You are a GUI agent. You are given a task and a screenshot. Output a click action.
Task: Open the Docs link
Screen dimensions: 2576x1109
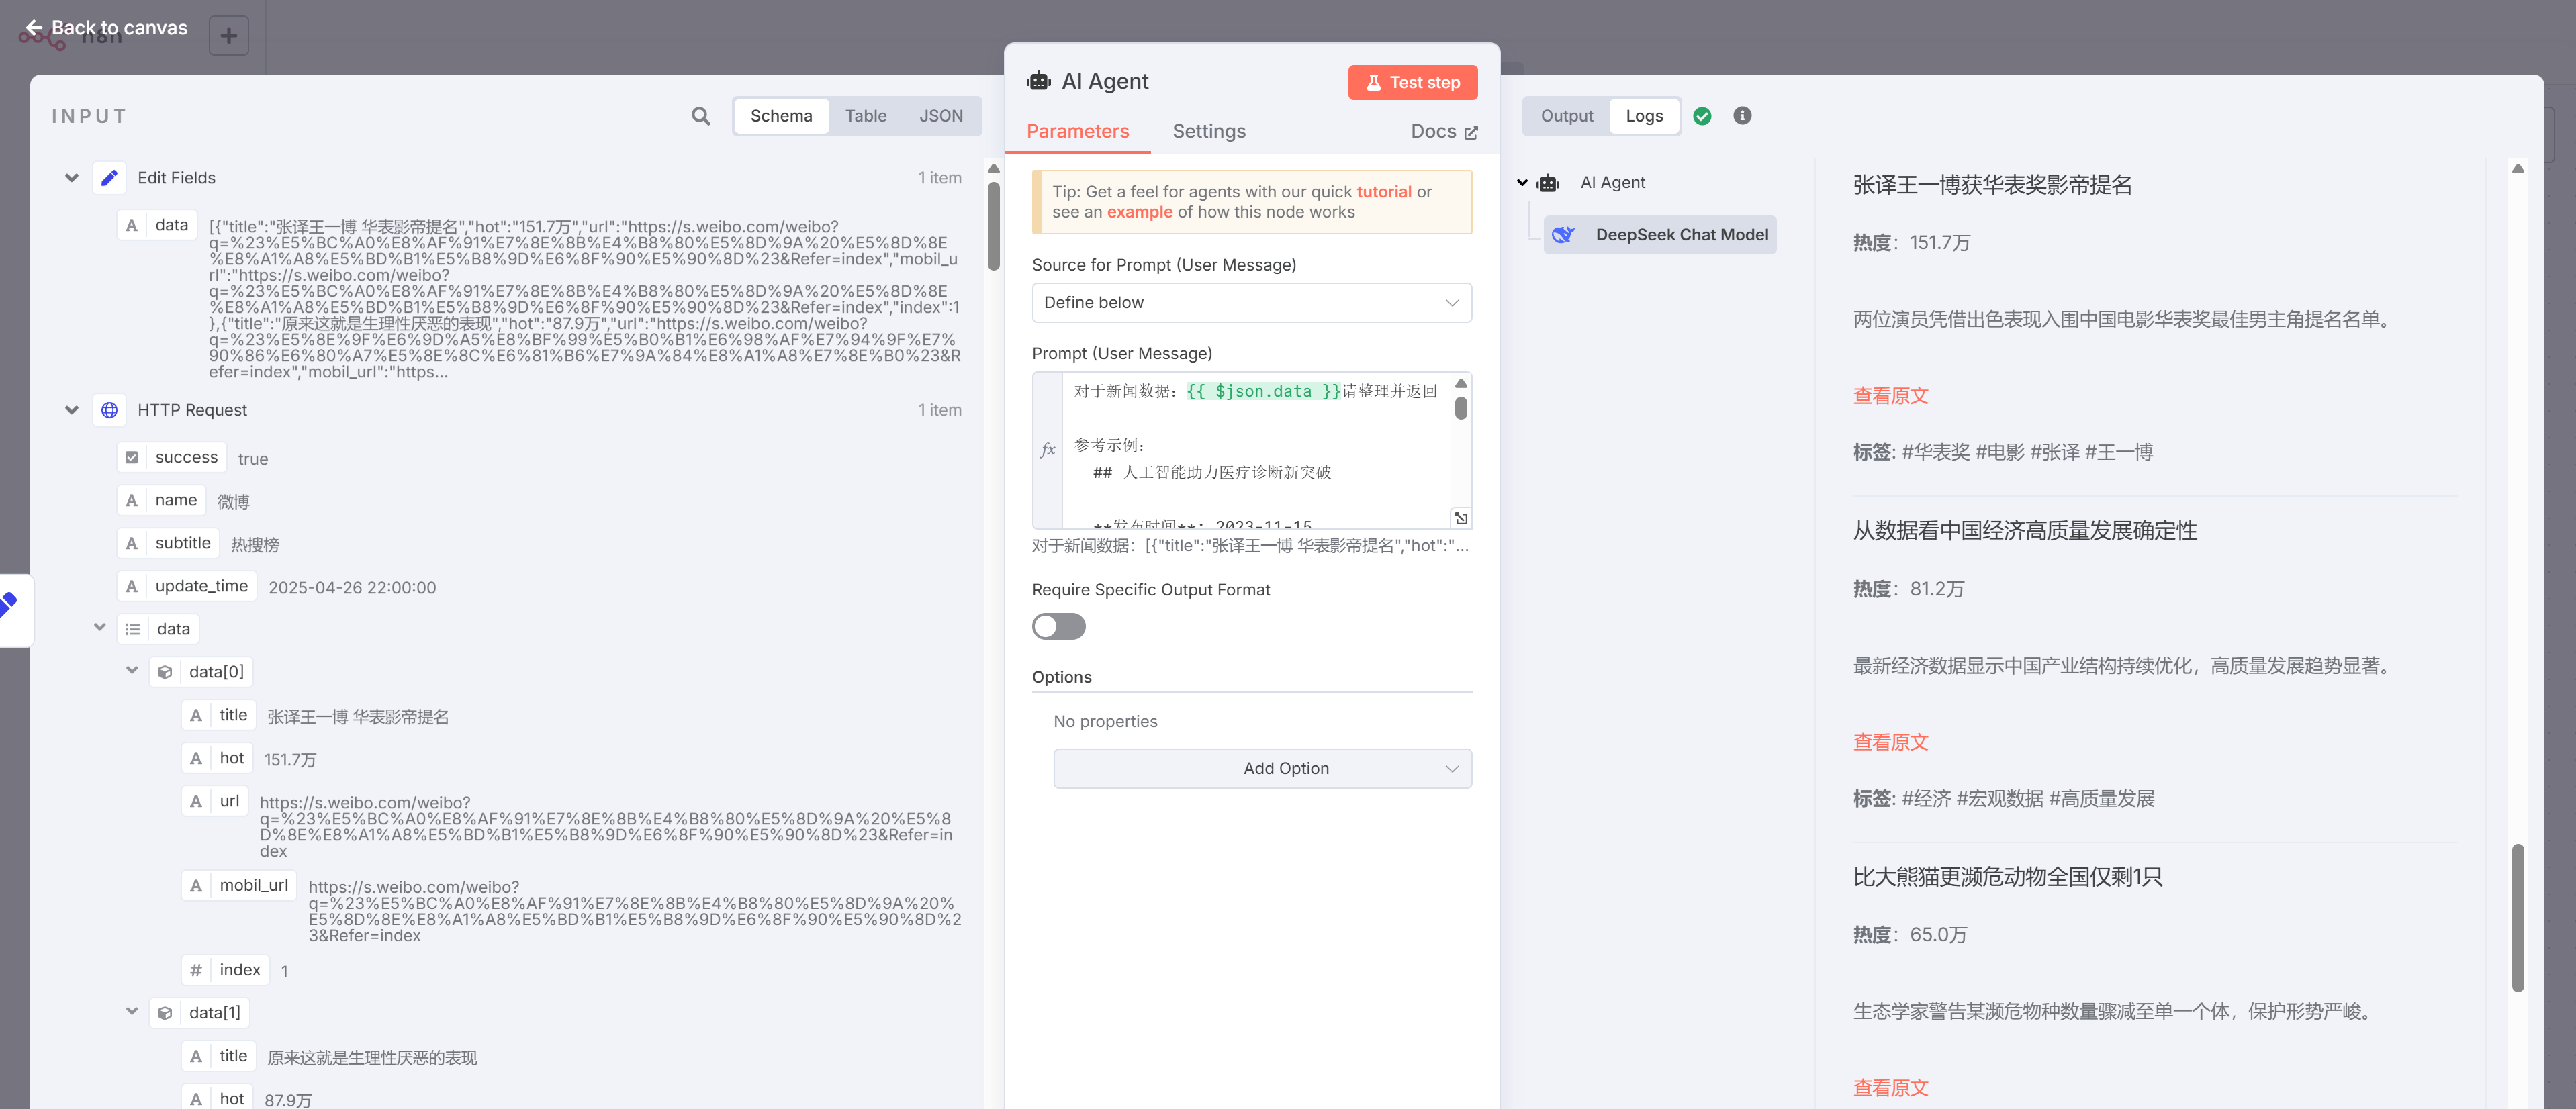pyautogui.click(x=1442, y=131)
